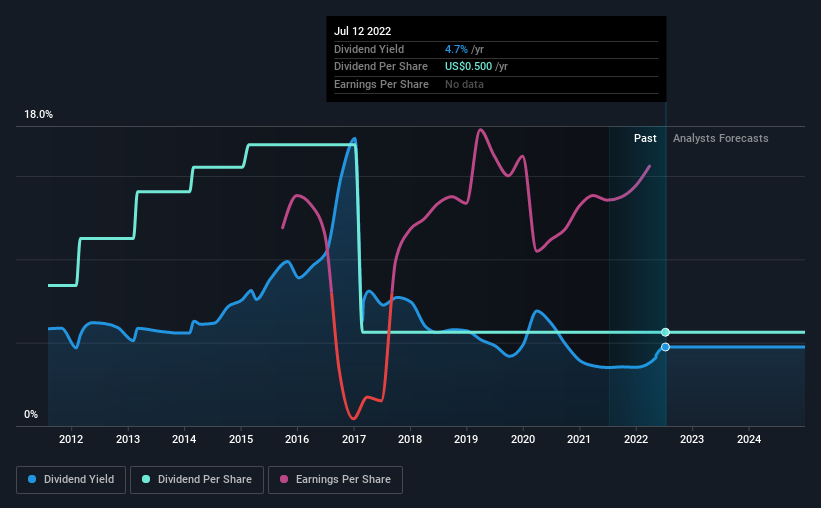
Task: Click the teal Dividend Per Share legend dot
Action: pyautogui.click(x=146, y=479)
